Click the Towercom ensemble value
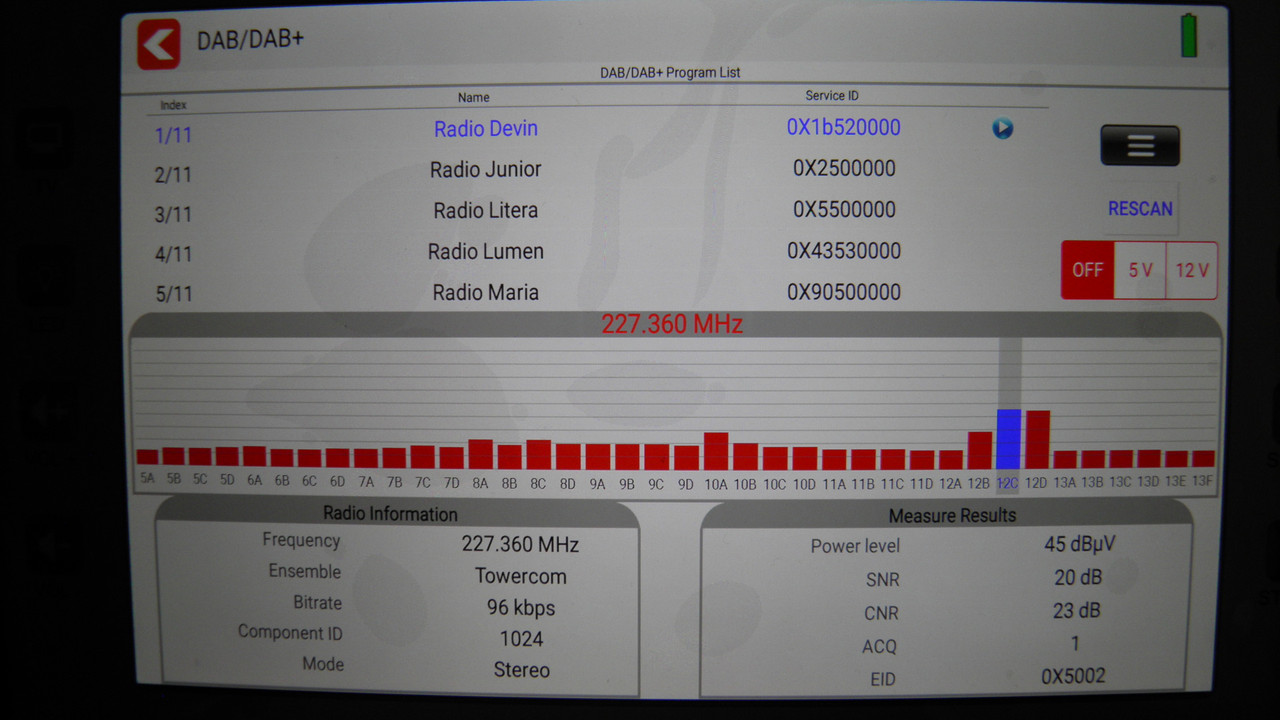This screenshot has height=720, width=1280. [x=521, y=577]
